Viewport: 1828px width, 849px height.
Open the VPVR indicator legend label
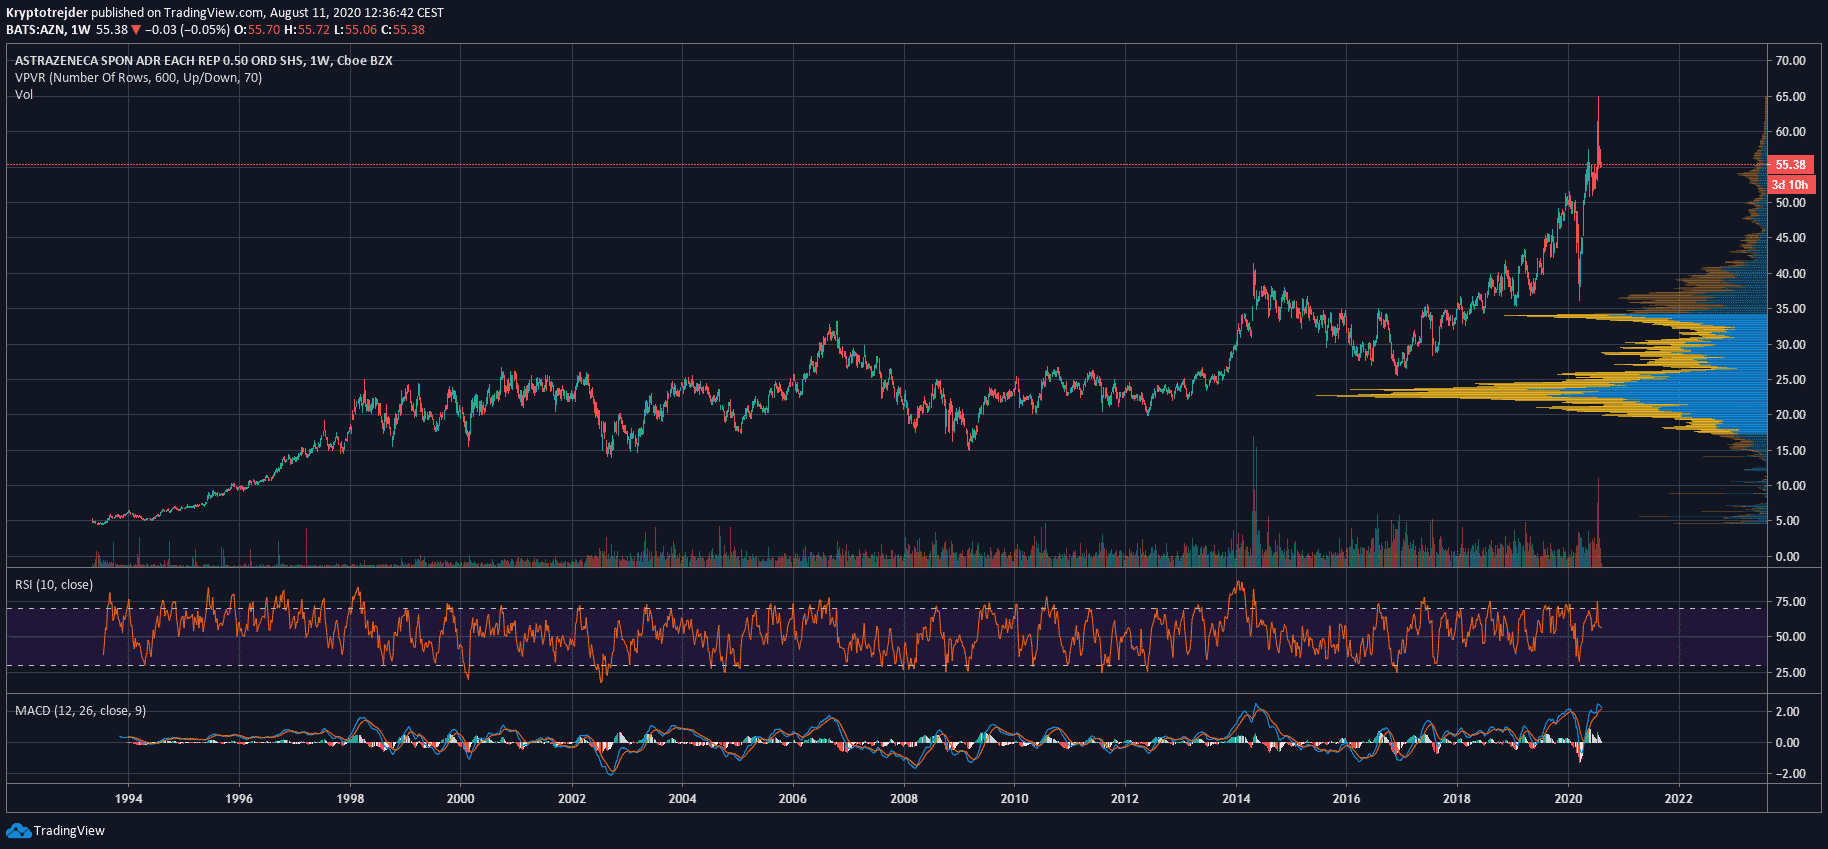(138, 78)
